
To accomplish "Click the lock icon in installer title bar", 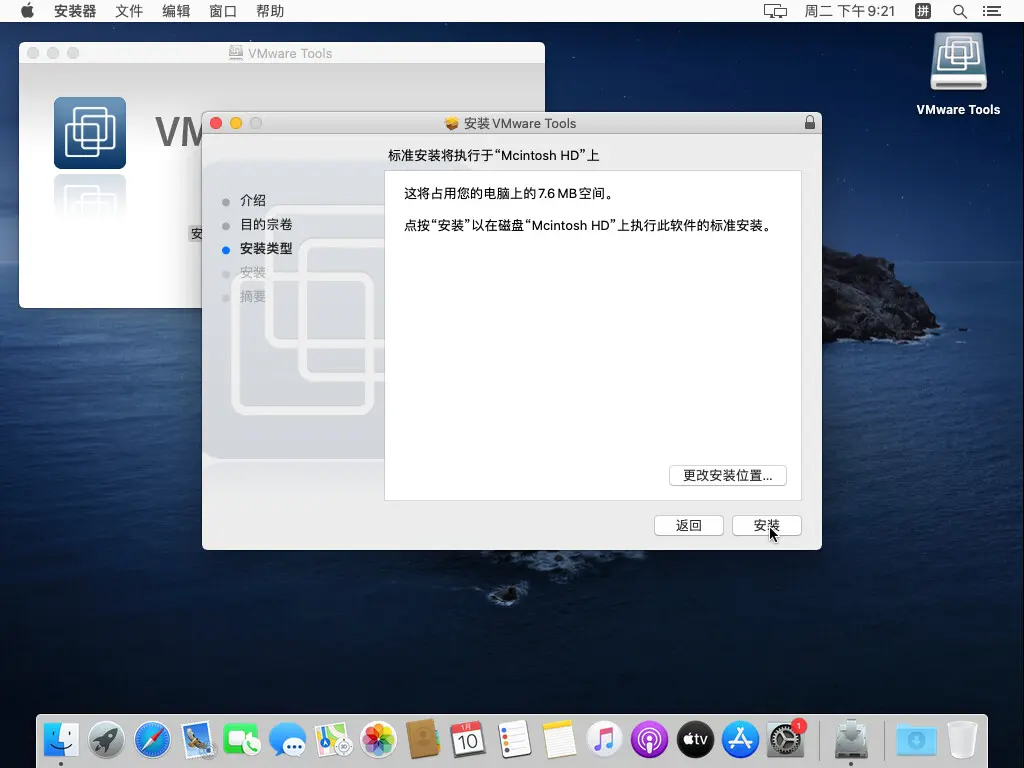I will click(x=810, y=123).
